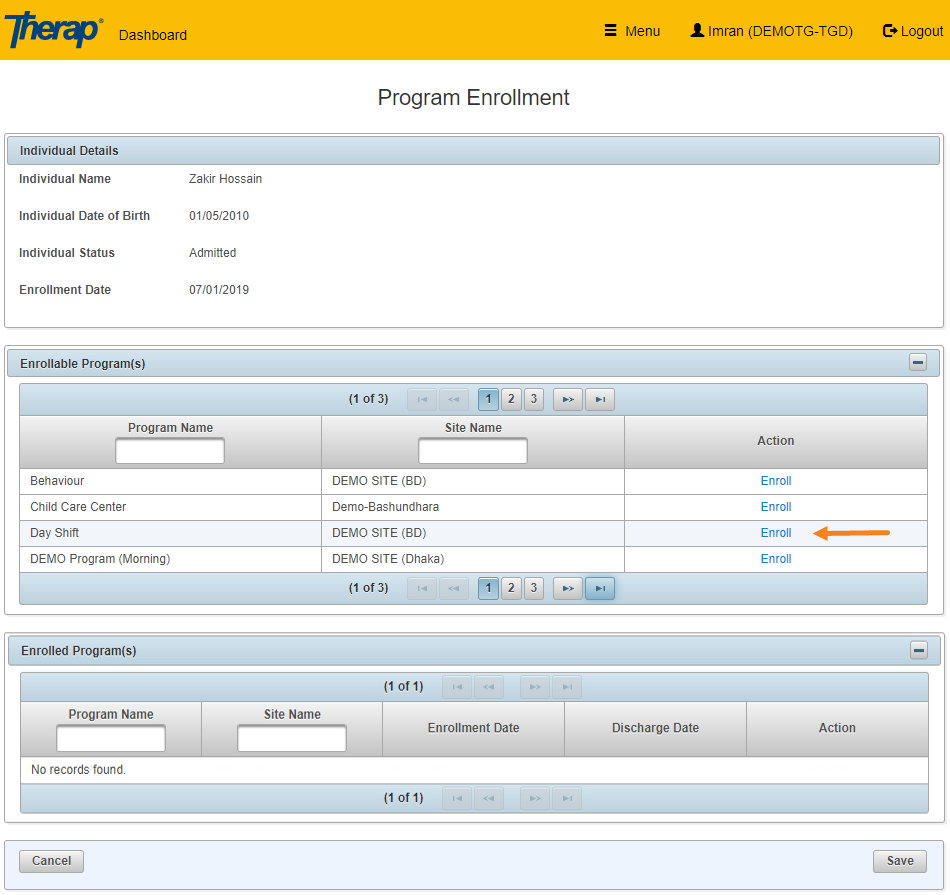950x895 pixels.
Task: Click the DEMO SITE (Dhaka) site cell
Action: (473, 559)
